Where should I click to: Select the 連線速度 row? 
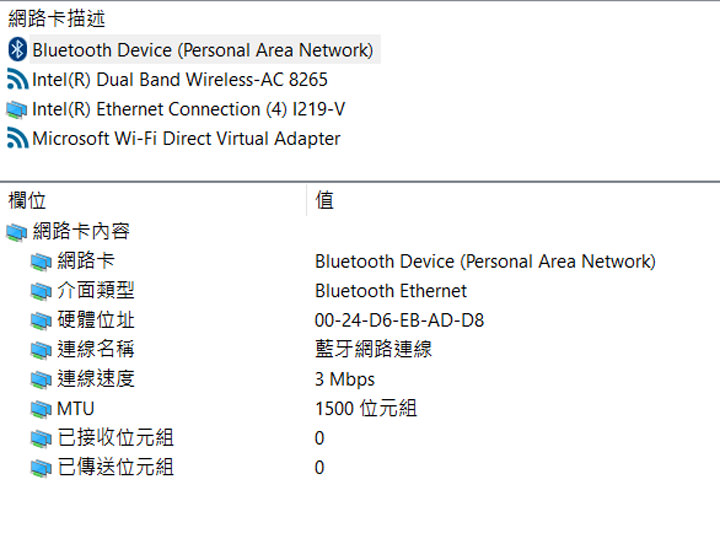click(96, 379)
